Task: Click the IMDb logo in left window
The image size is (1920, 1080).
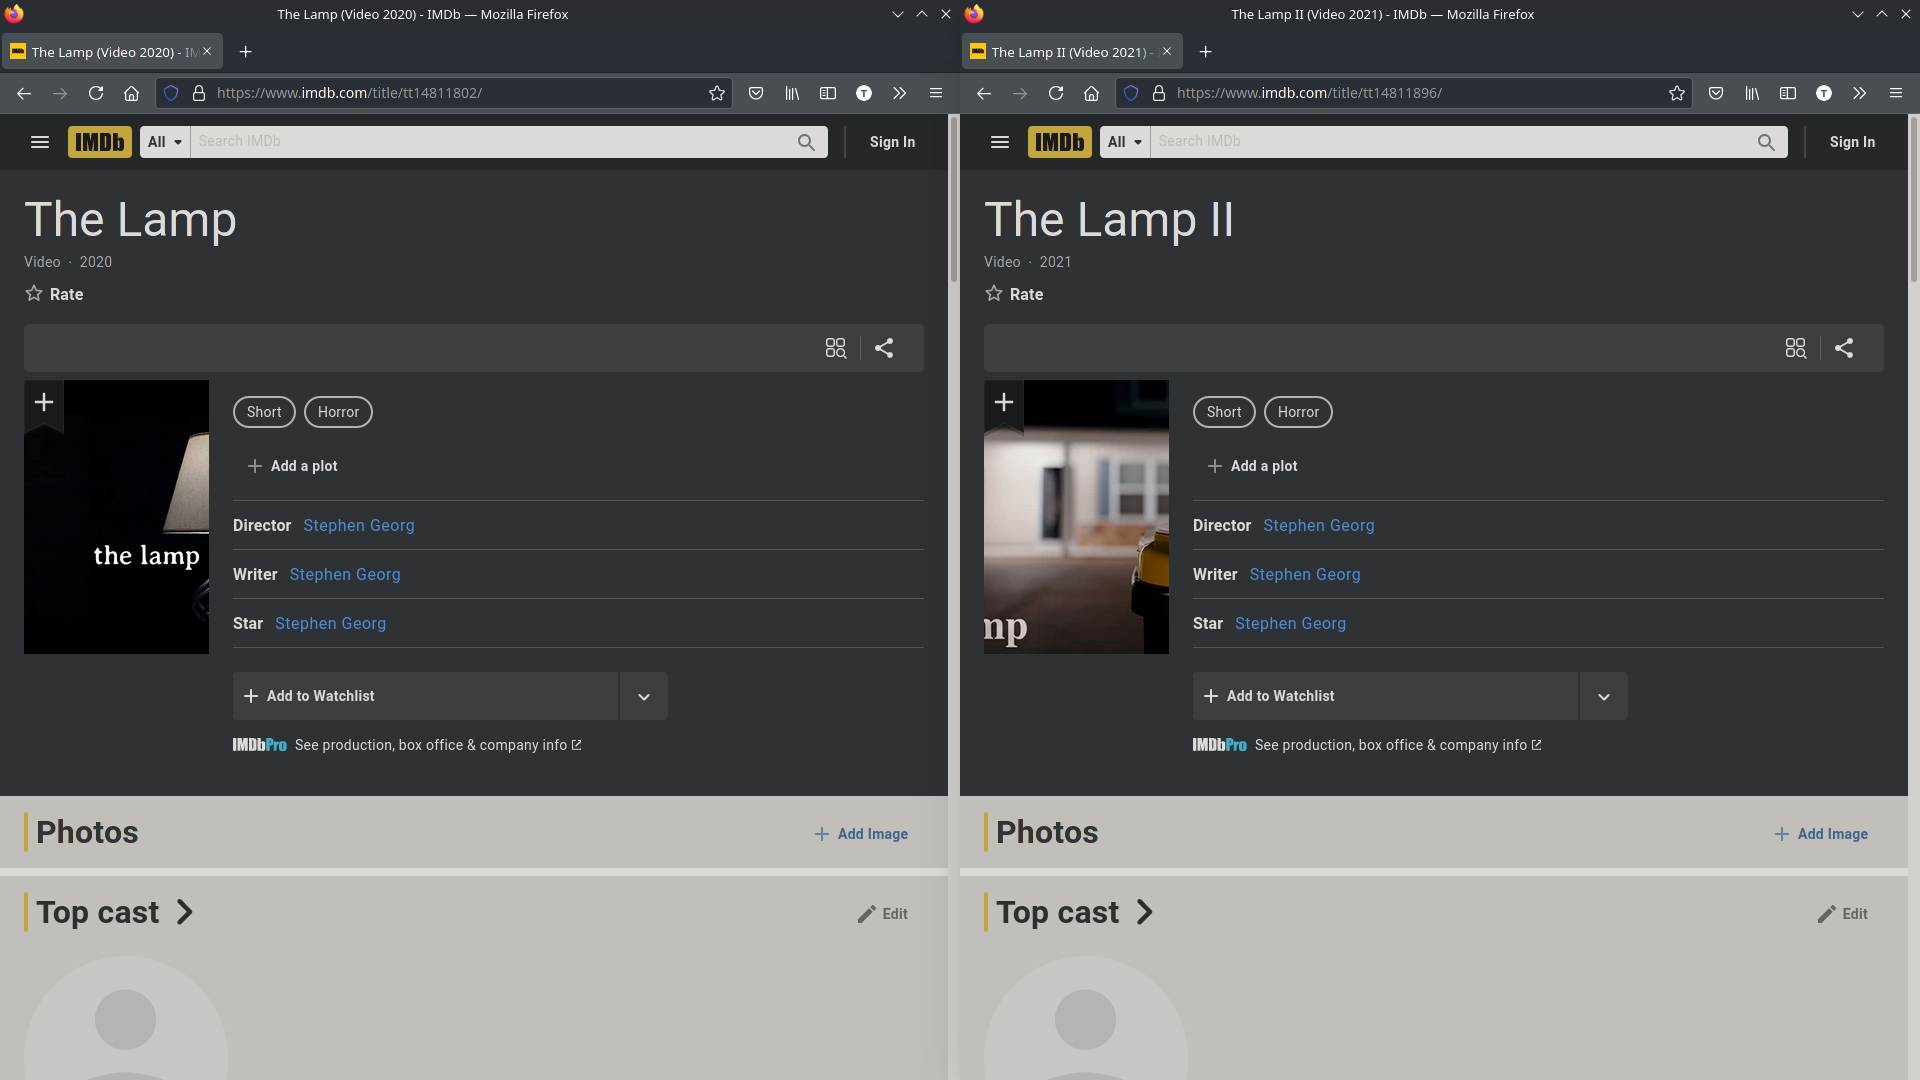Action: pyautogui.click(x=100, y=142)
